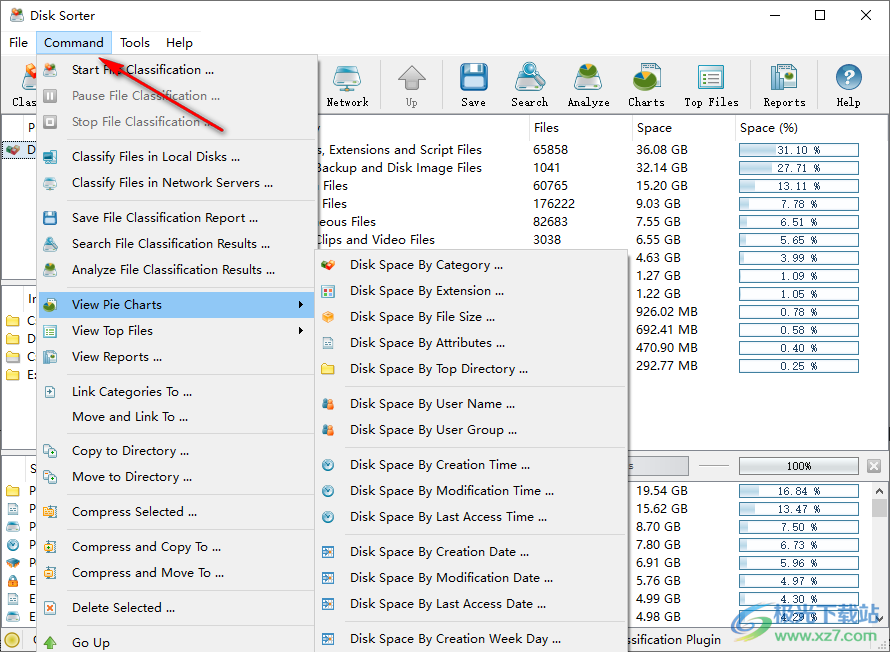The image size is (890, 652).
Task: Choose Compress and Copy To entry
Action: pyautogui.click(x=177, y=547)
